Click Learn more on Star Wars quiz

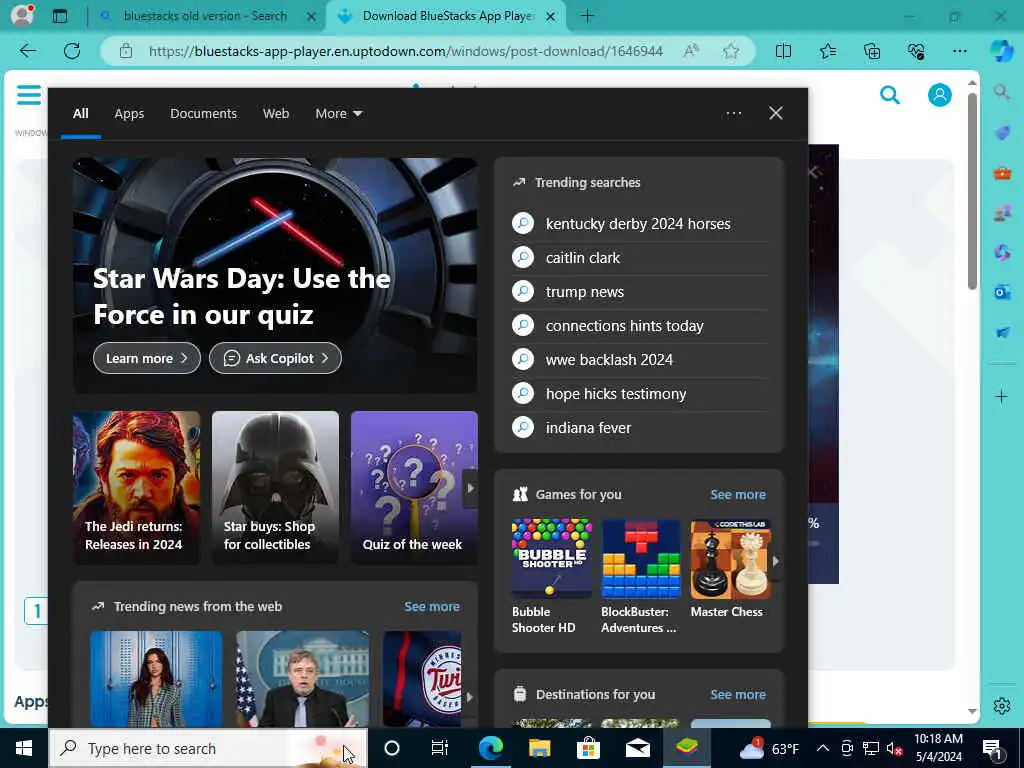pyautogui.click(x=147, y=359)
